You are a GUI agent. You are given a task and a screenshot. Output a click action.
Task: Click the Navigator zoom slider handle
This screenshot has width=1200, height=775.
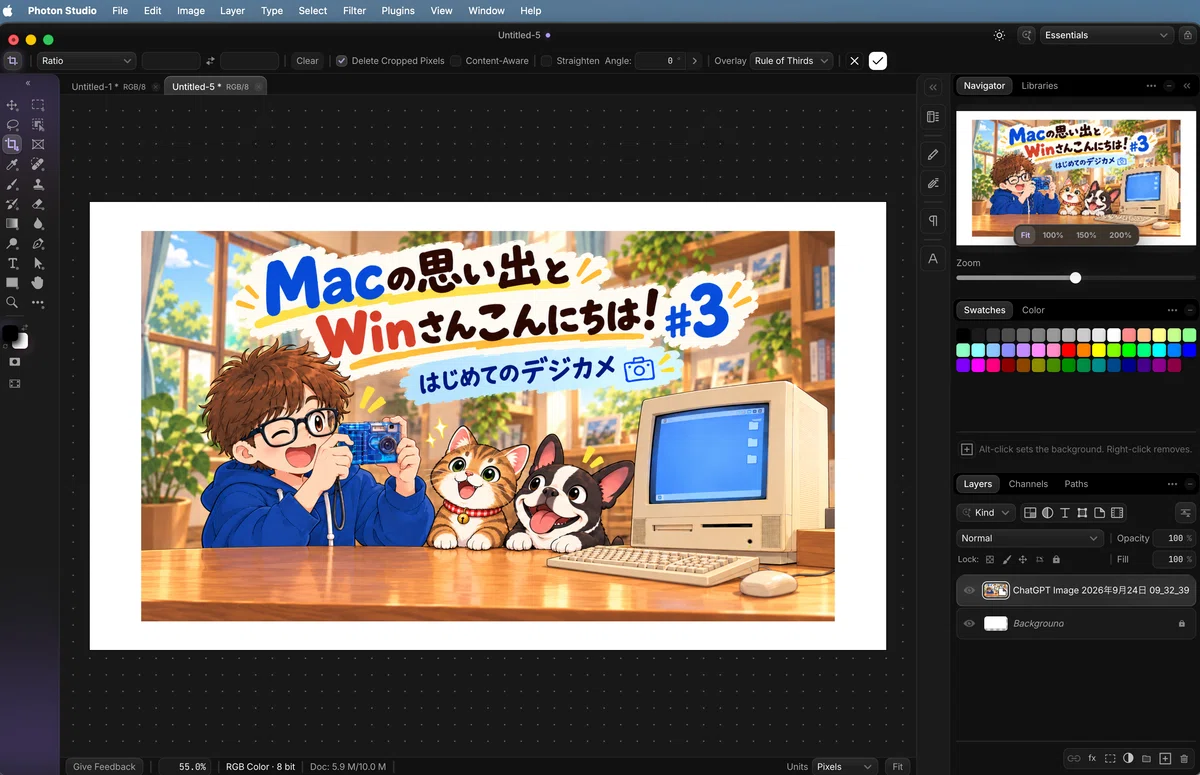click(1076, 278)
